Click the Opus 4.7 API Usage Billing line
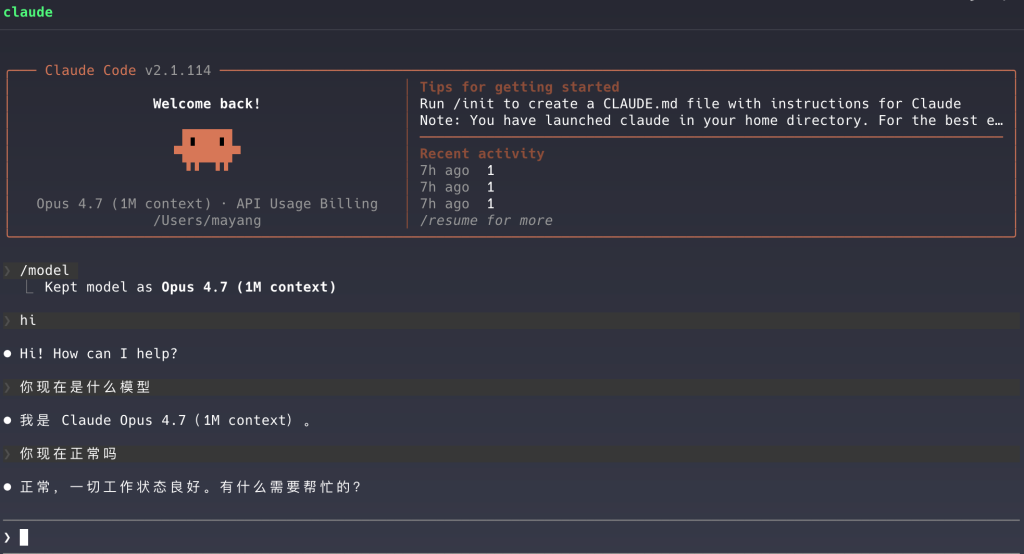The width and height of the screenshot is (1024, 554). click(x=207, y=204)
